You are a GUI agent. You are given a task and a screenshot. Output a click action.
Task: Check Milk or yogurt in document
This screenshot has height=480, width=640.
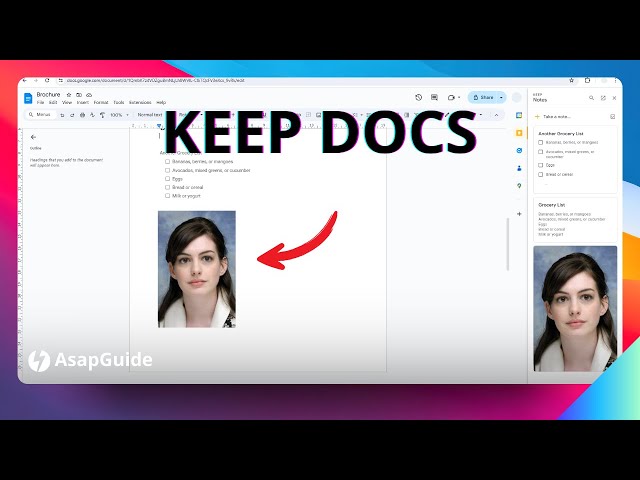point(167,196)
